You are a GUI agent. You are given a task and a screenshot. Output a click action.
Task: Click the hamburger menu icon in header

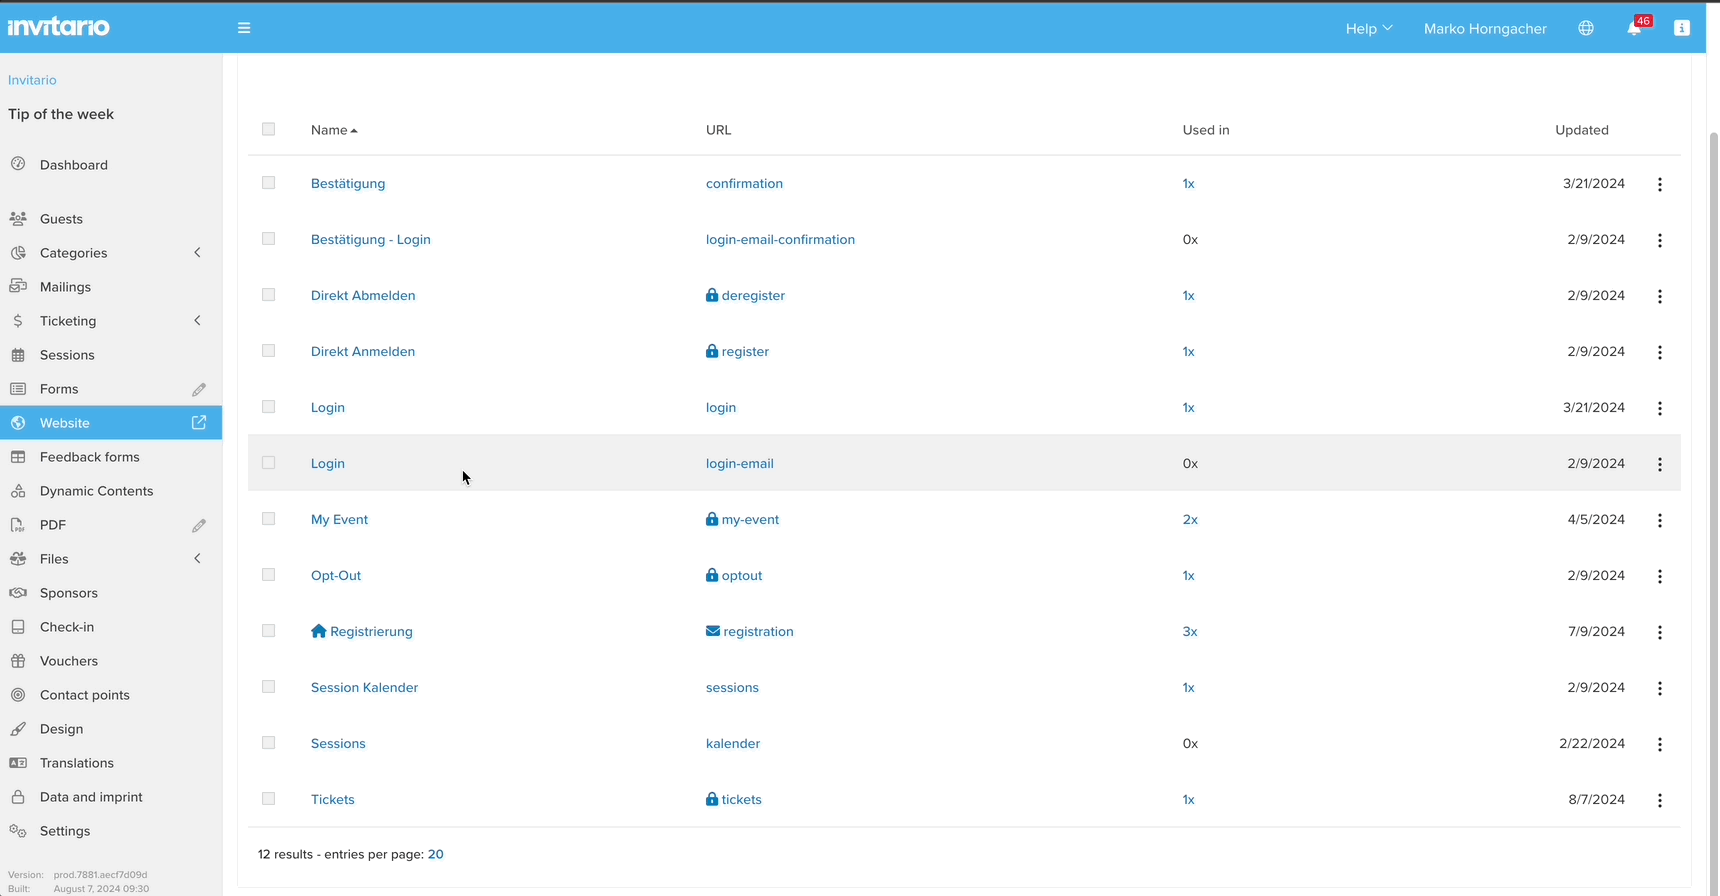[244, 28]
